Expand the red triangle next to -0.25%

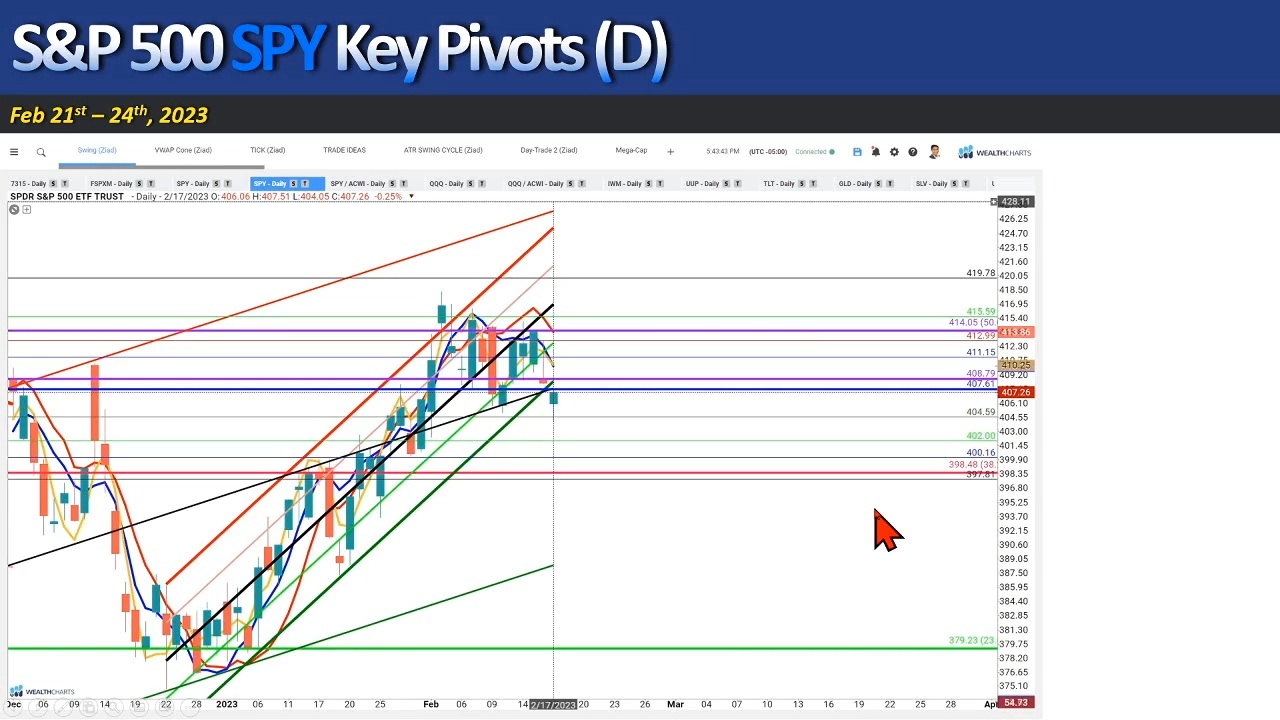click(x=411, y=196)
